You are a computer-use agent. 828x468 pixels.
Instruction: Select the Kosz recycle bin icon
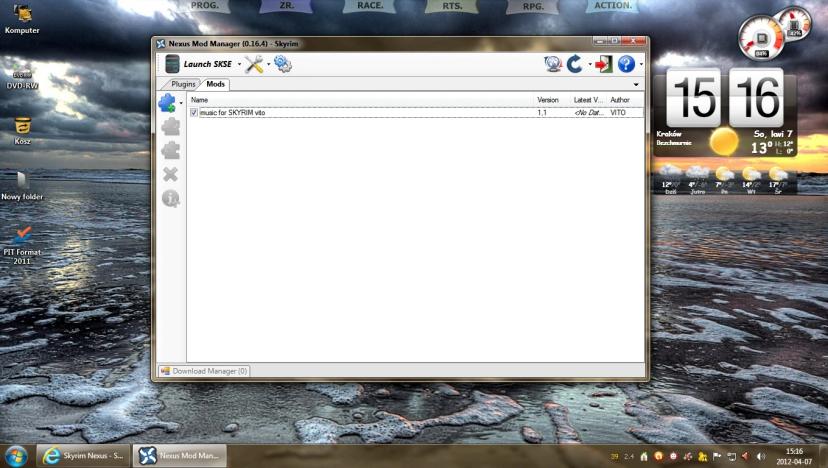pyautogui.click(x=22, y=131)
